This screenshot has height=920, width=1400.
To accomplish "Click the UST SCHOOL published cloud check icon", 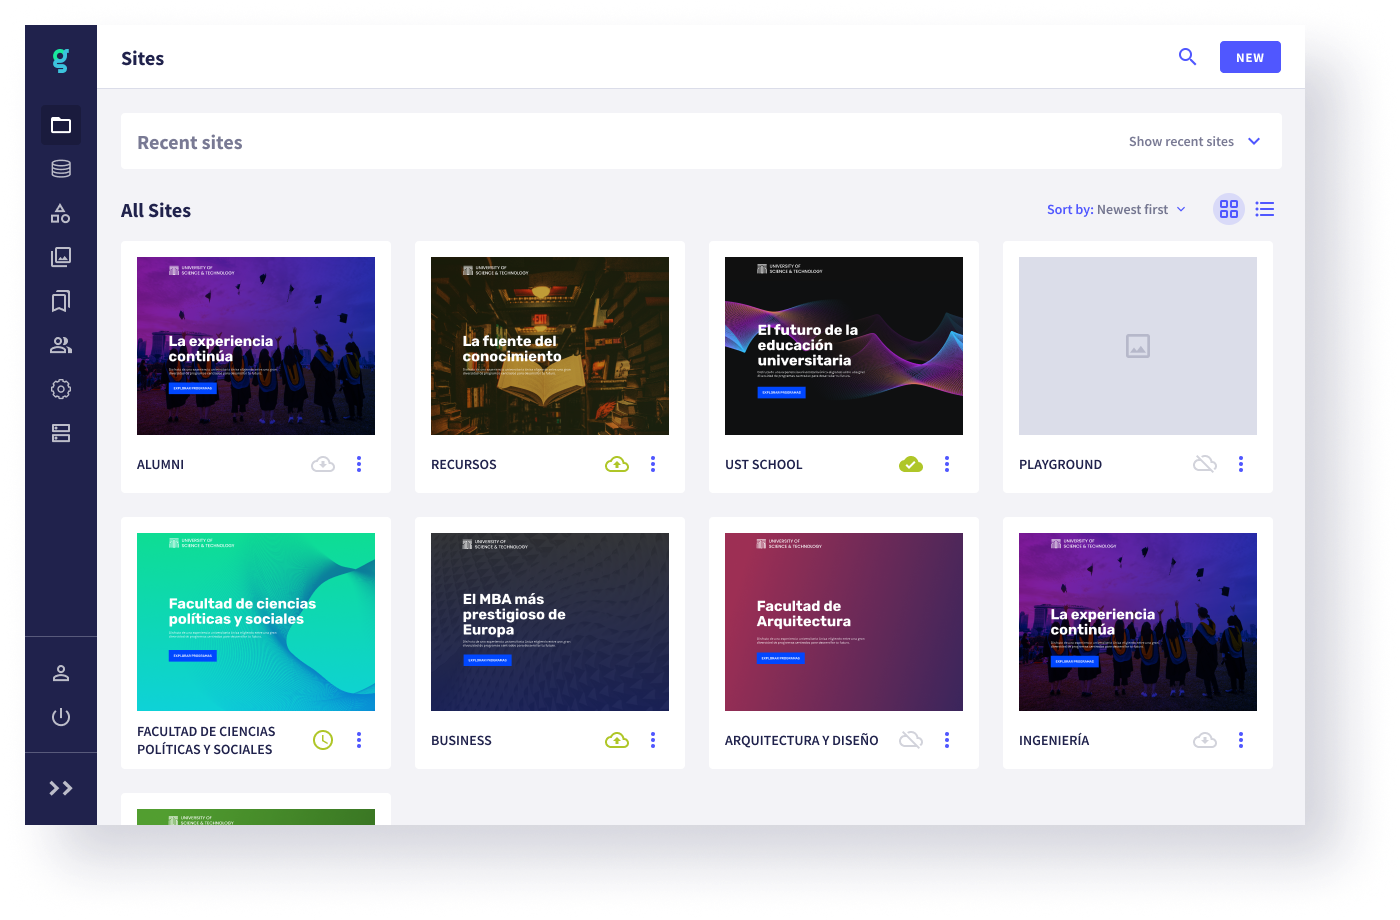I will click(x=911, y=464).
